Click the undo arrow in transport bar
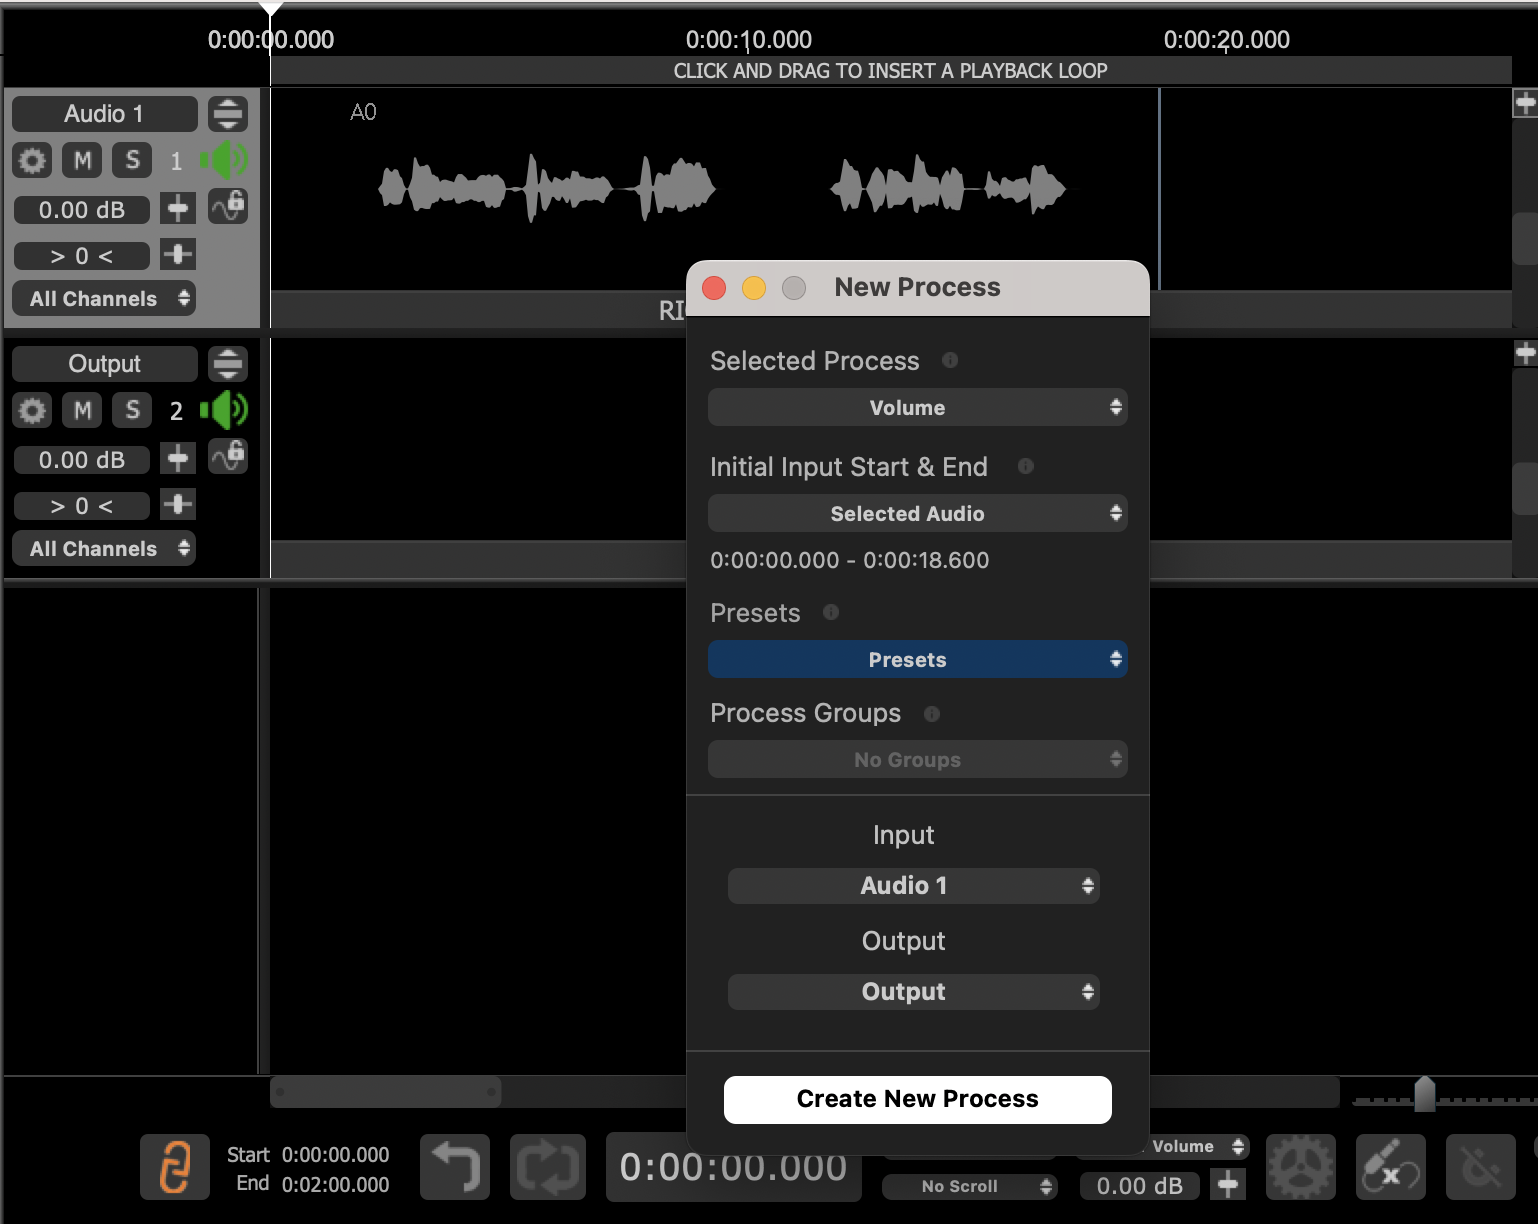The width and height of the screenshot is (1538, 1224). pyautogui.click(x=455, y=1167)
